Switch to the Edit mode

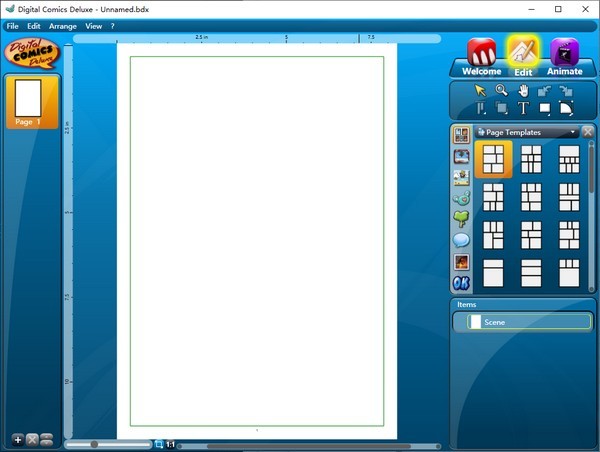point(523,57)
